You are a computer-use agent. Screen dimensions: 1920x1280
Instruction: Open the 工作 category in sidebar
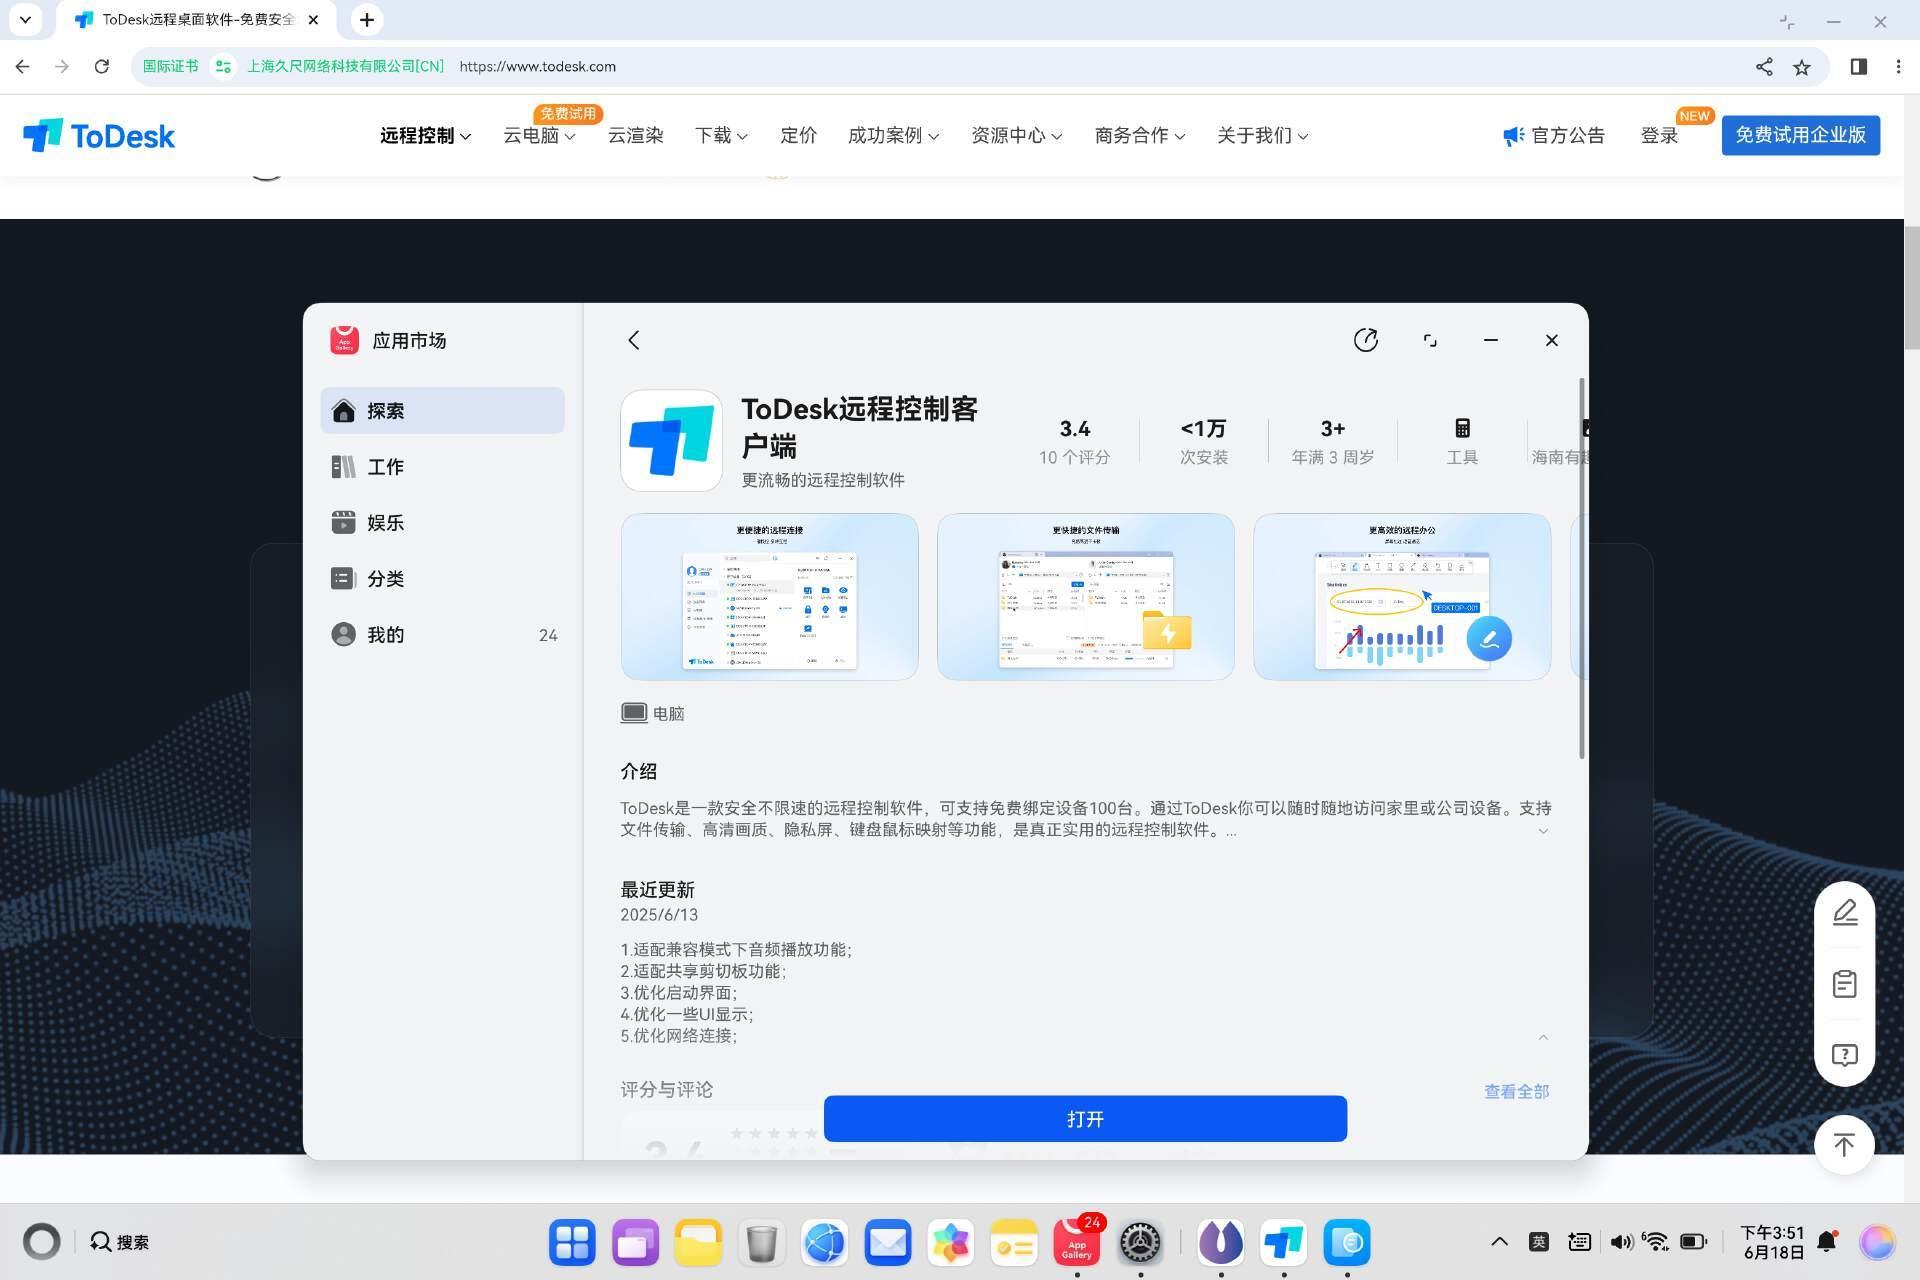coord(442,467)
